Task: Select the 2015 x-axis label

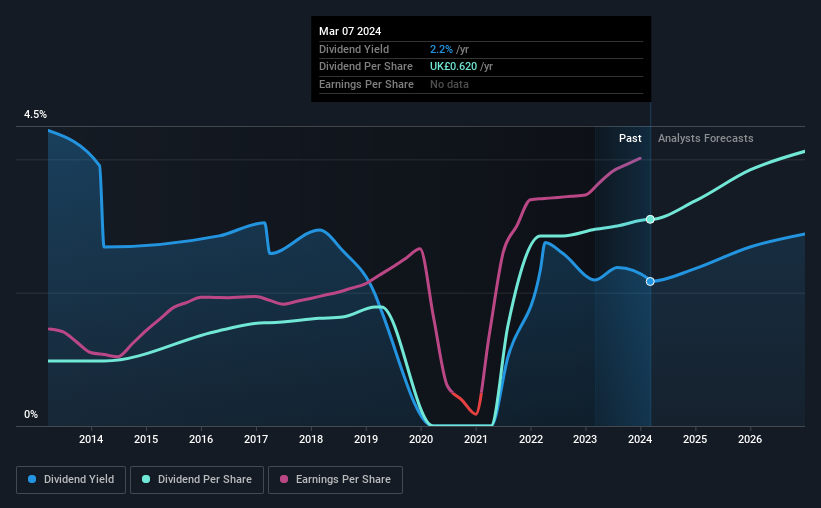Action: pos(146,439)
